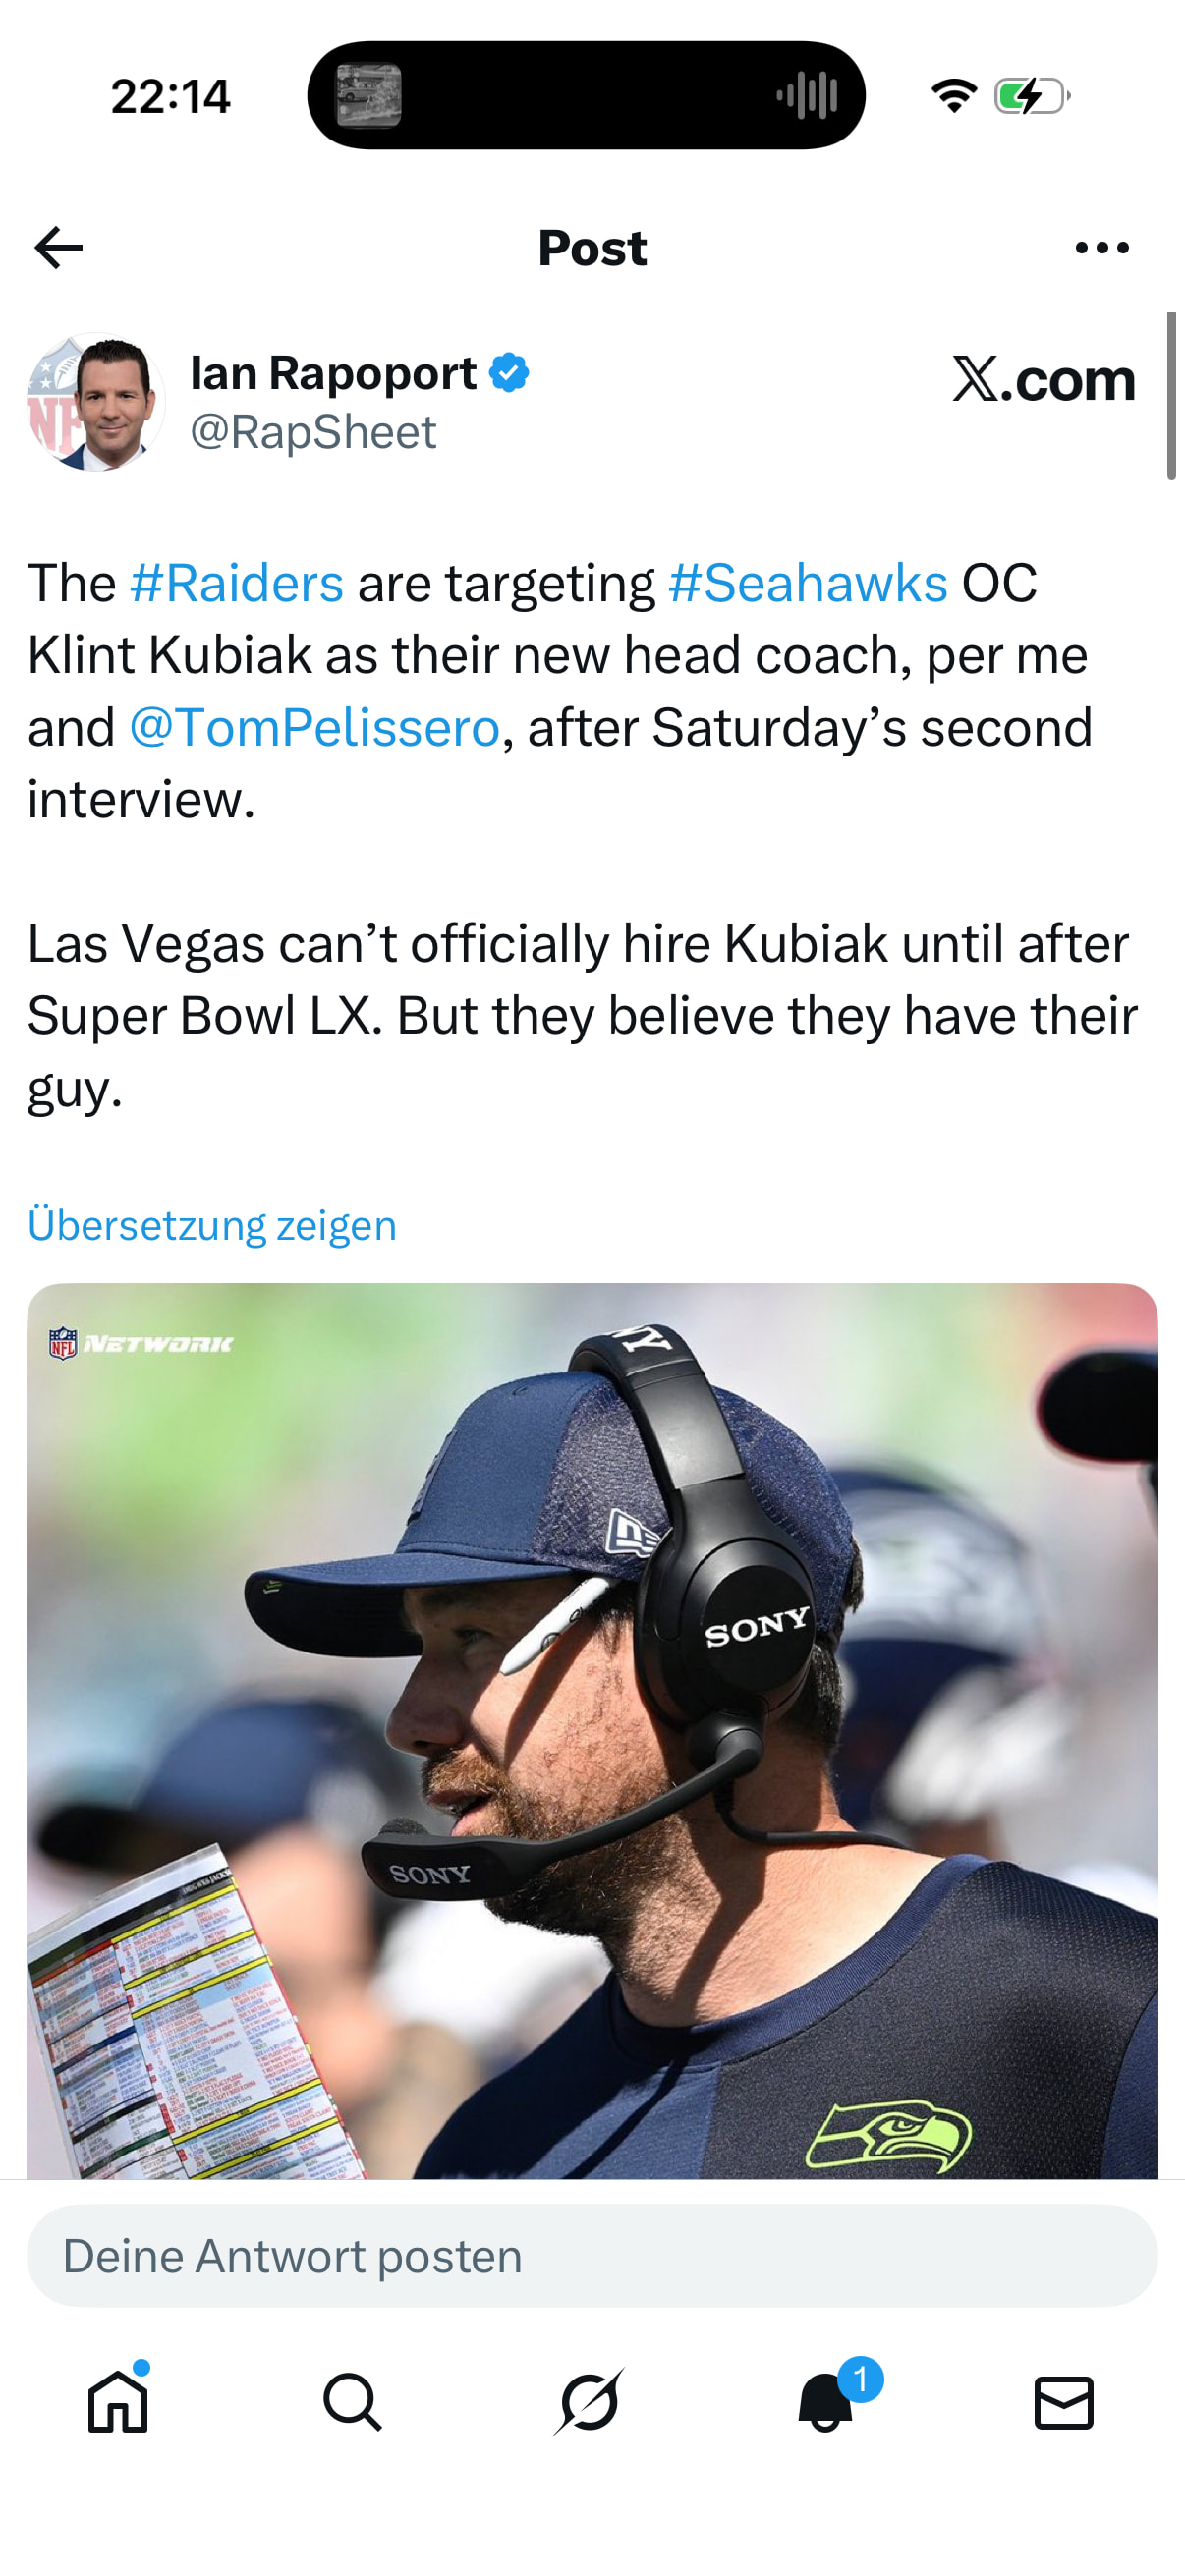Open the three-dot more options menu

(1102, 248)
